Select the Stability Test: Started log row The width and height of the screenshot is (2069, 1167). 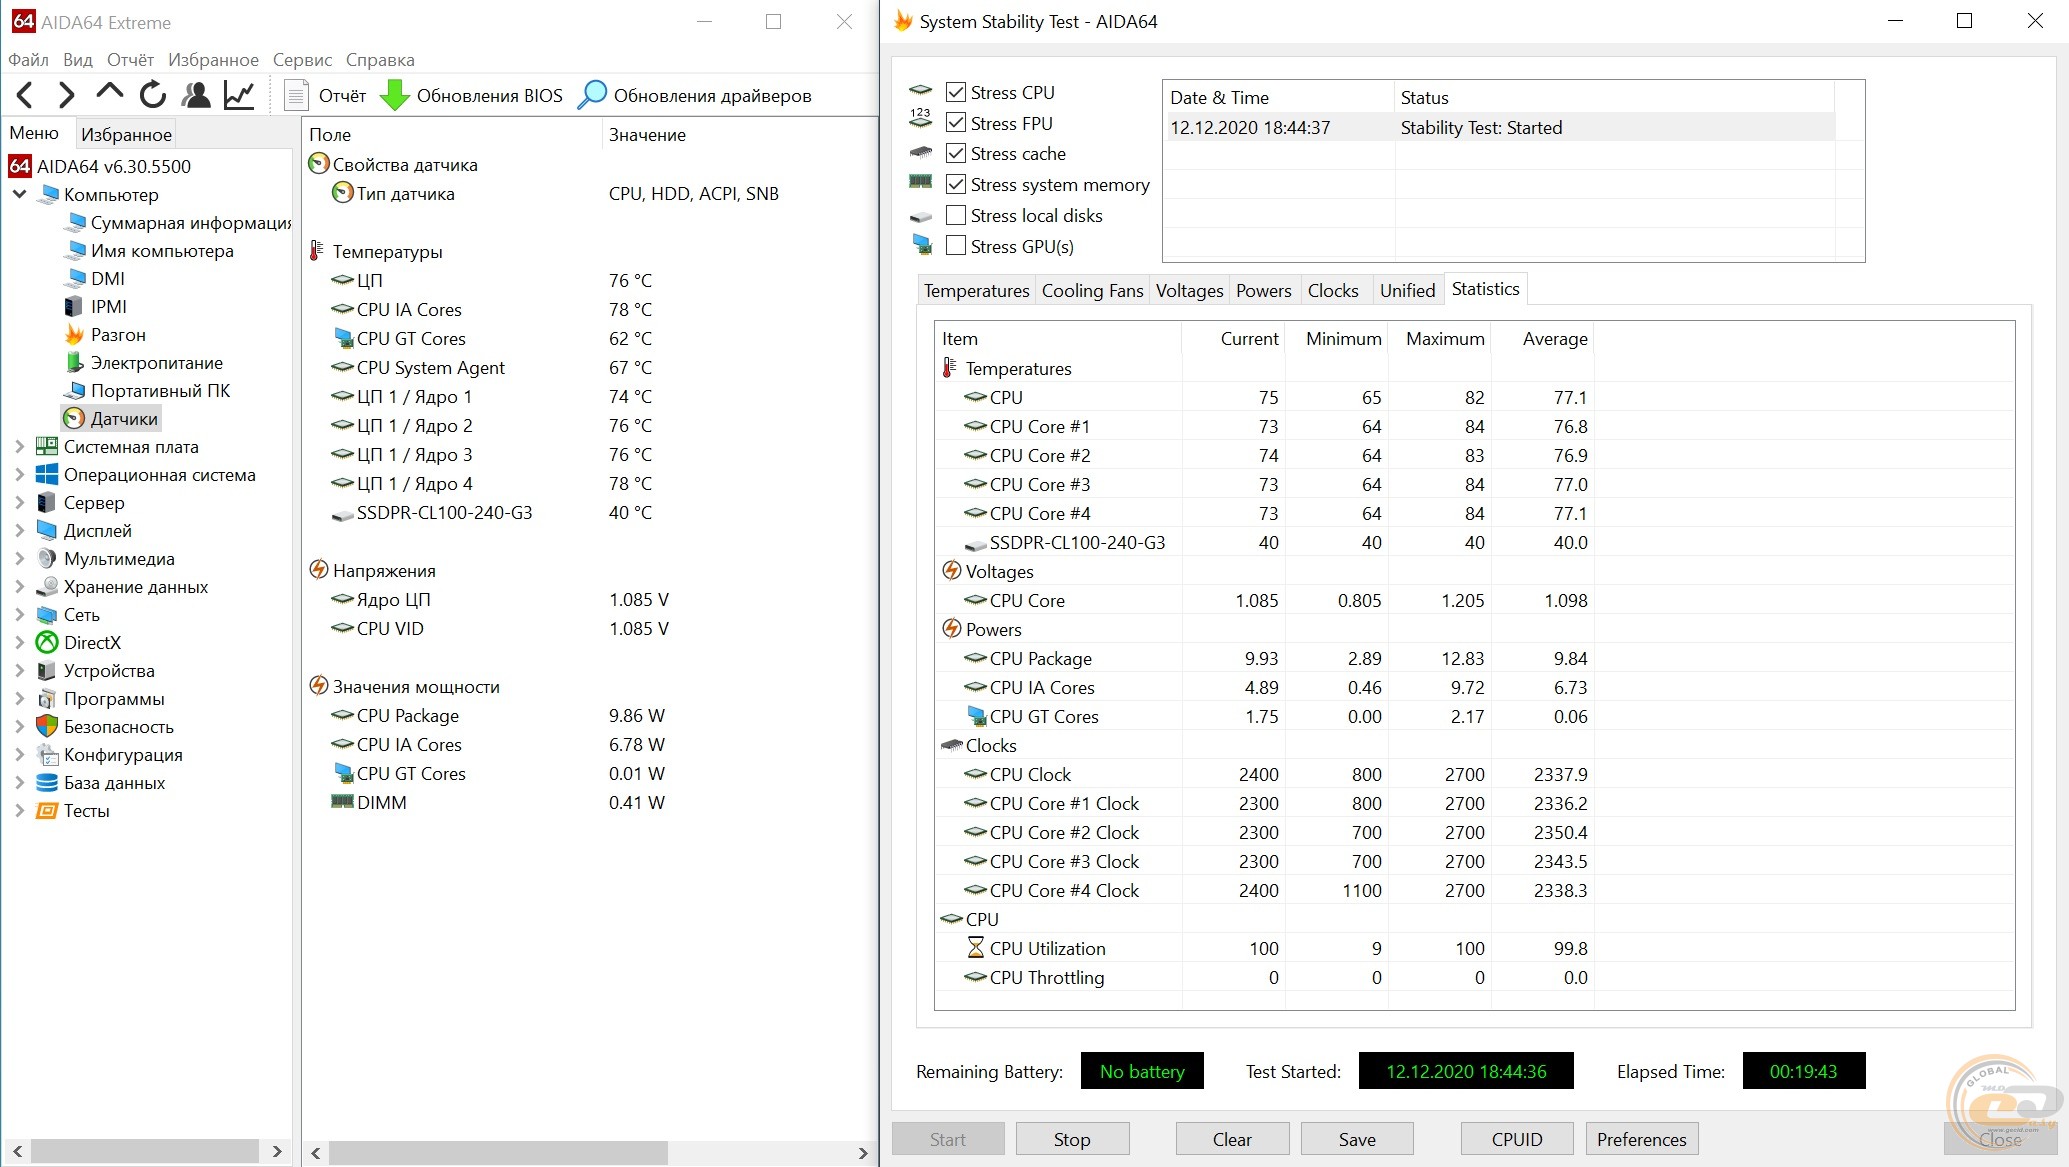pos(1501,127)
